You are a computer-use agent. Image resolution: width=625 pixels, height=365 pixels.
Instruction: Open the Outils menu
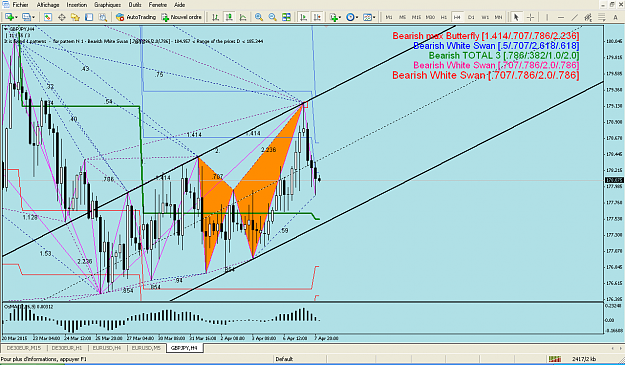point(135,5)
